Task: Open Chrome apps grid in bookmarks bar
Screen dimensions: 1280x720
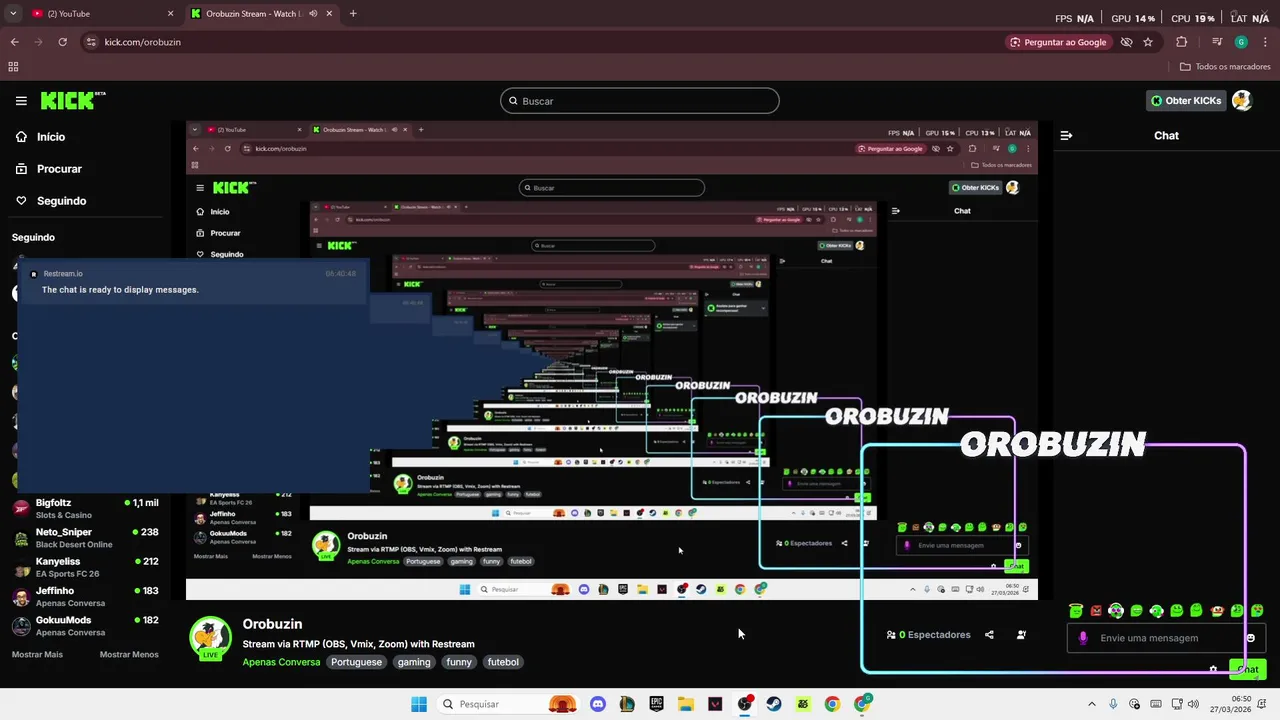Action: 13,67
